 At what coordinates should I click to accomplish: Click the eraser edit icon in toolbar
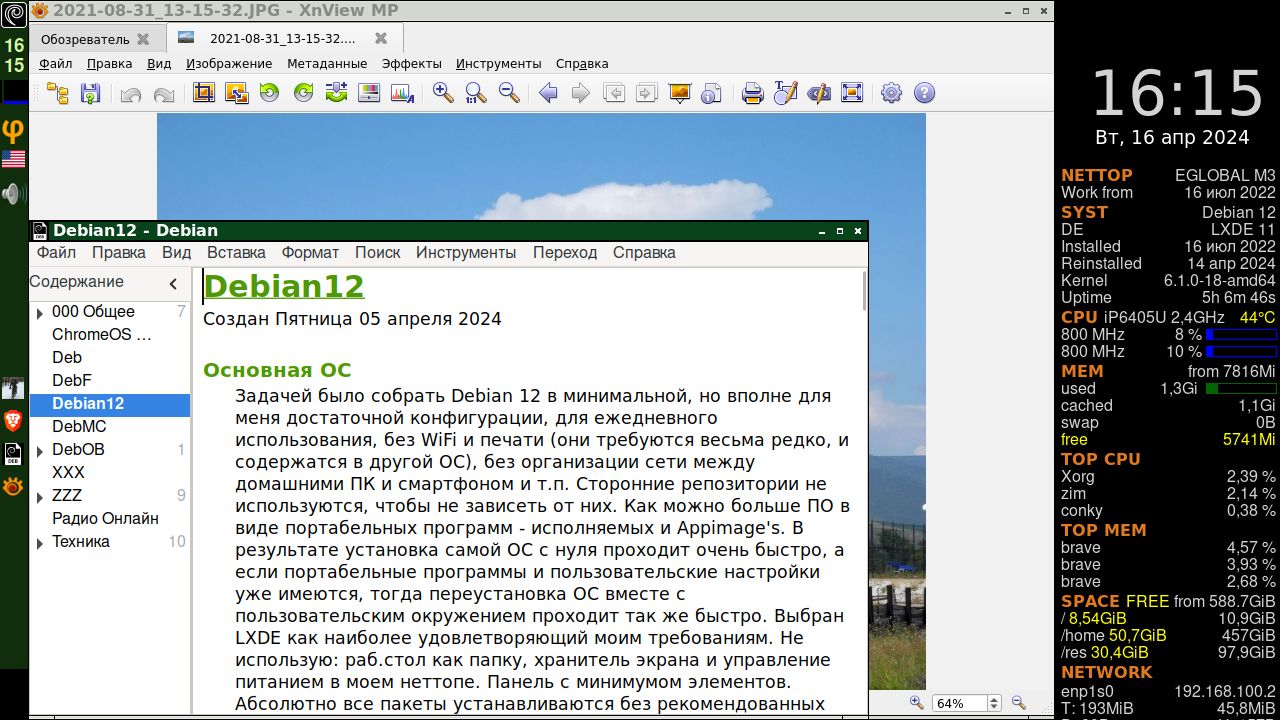coord(819,93)
